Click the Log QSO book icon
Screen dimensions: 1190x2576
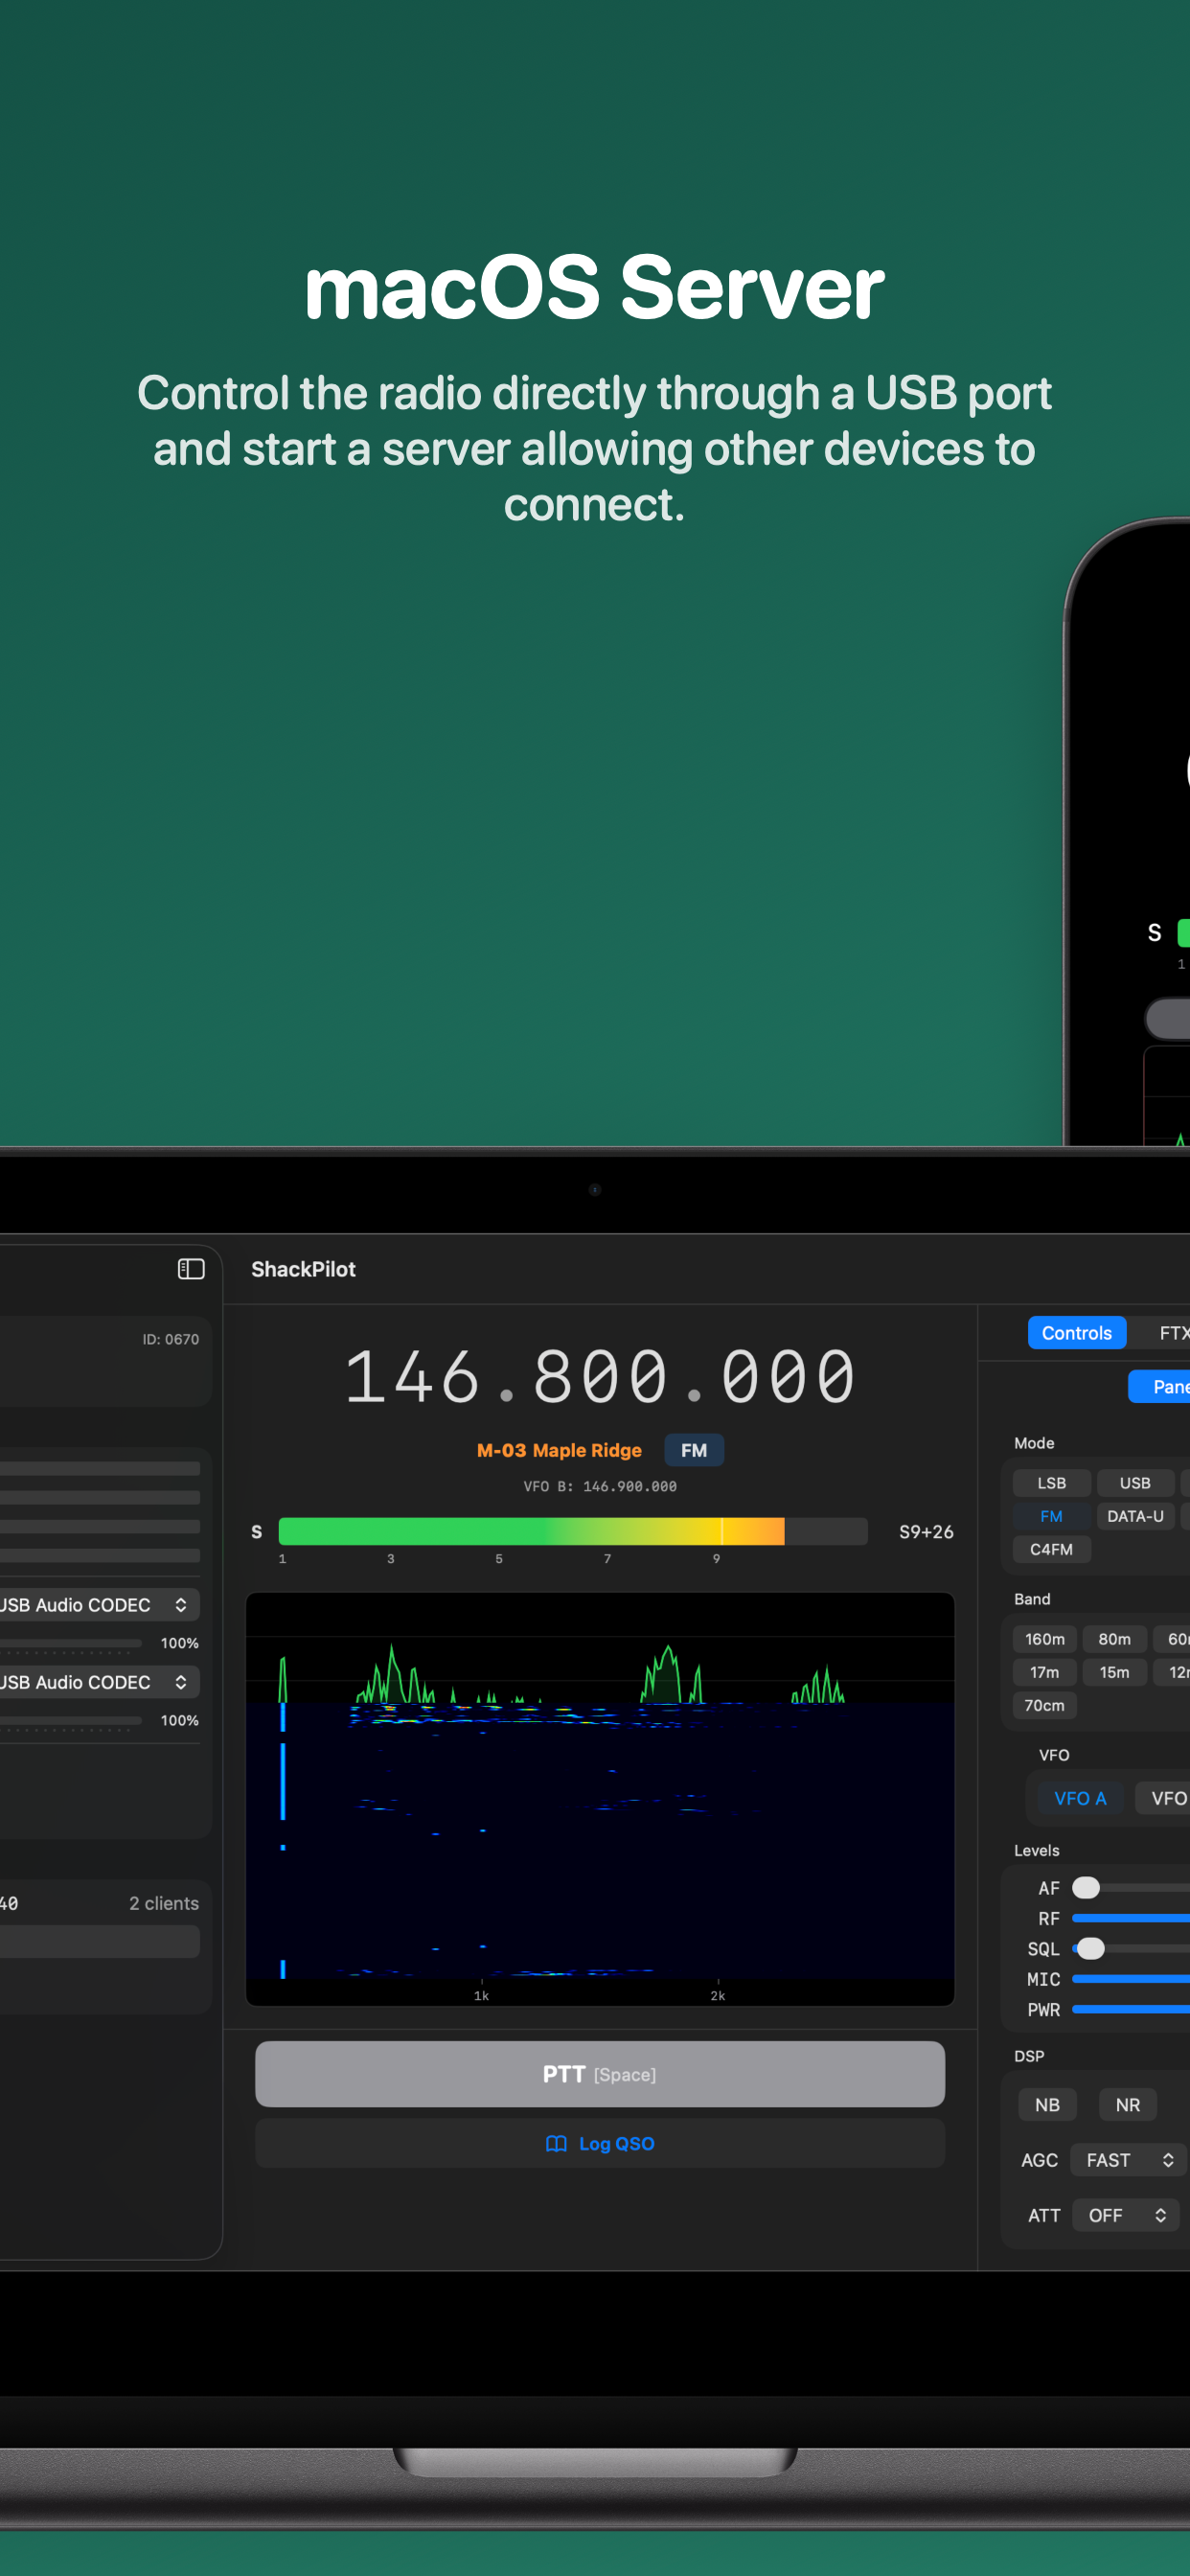(556, 2143)
